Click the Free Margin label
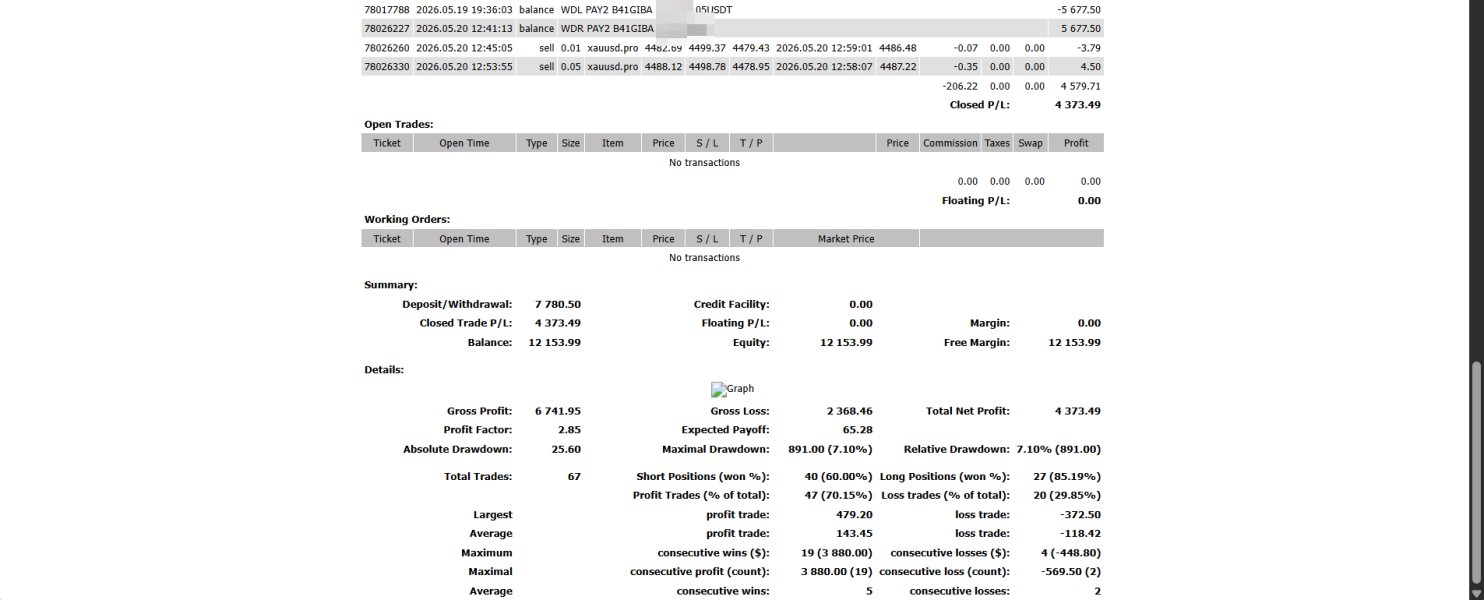Image resolution: width=1484 pixels, height=600 pixels. tap(976, 342)
